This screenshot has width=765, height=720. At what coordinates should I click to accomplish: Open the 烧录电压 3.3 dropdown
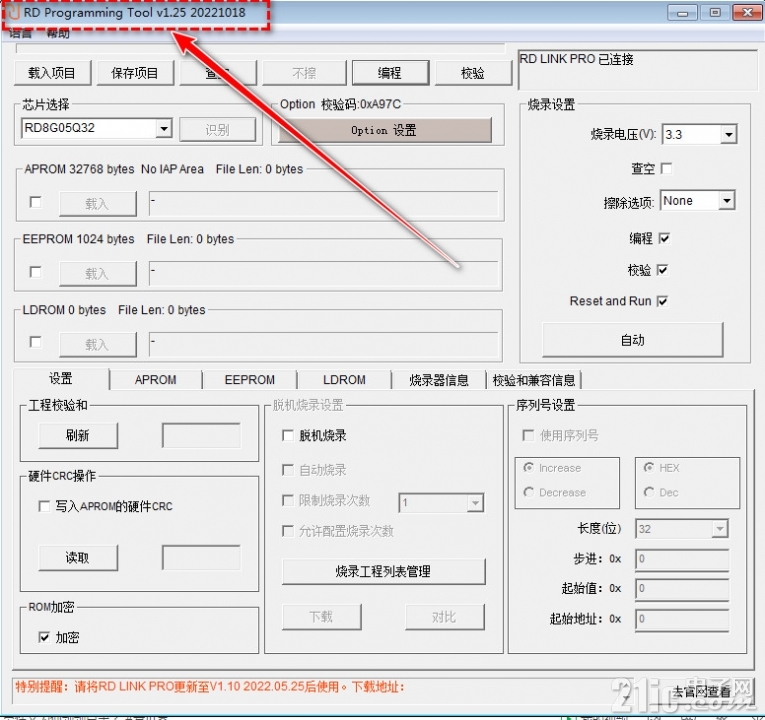click(x=728, y=135)
